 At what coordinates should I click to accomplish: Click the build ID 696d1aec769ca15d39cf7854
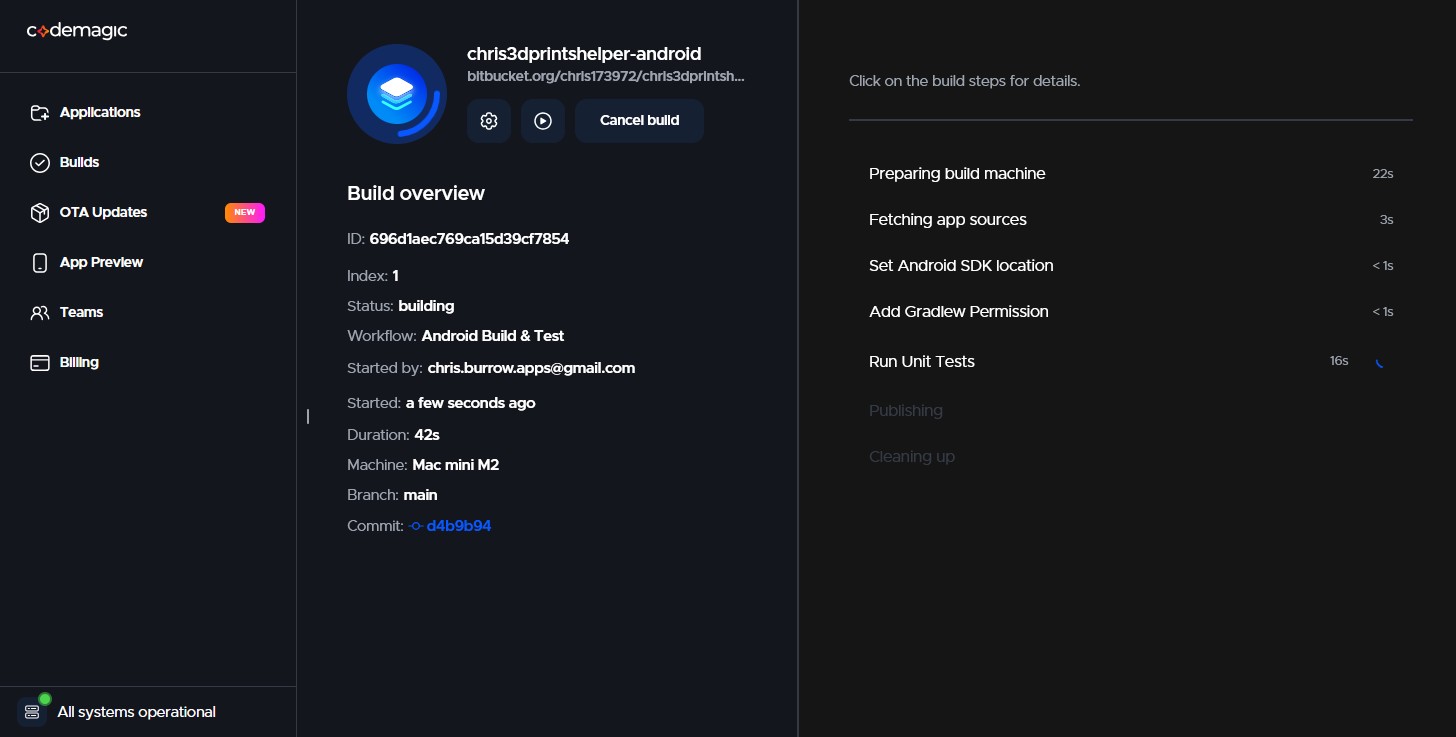point(469,239)
